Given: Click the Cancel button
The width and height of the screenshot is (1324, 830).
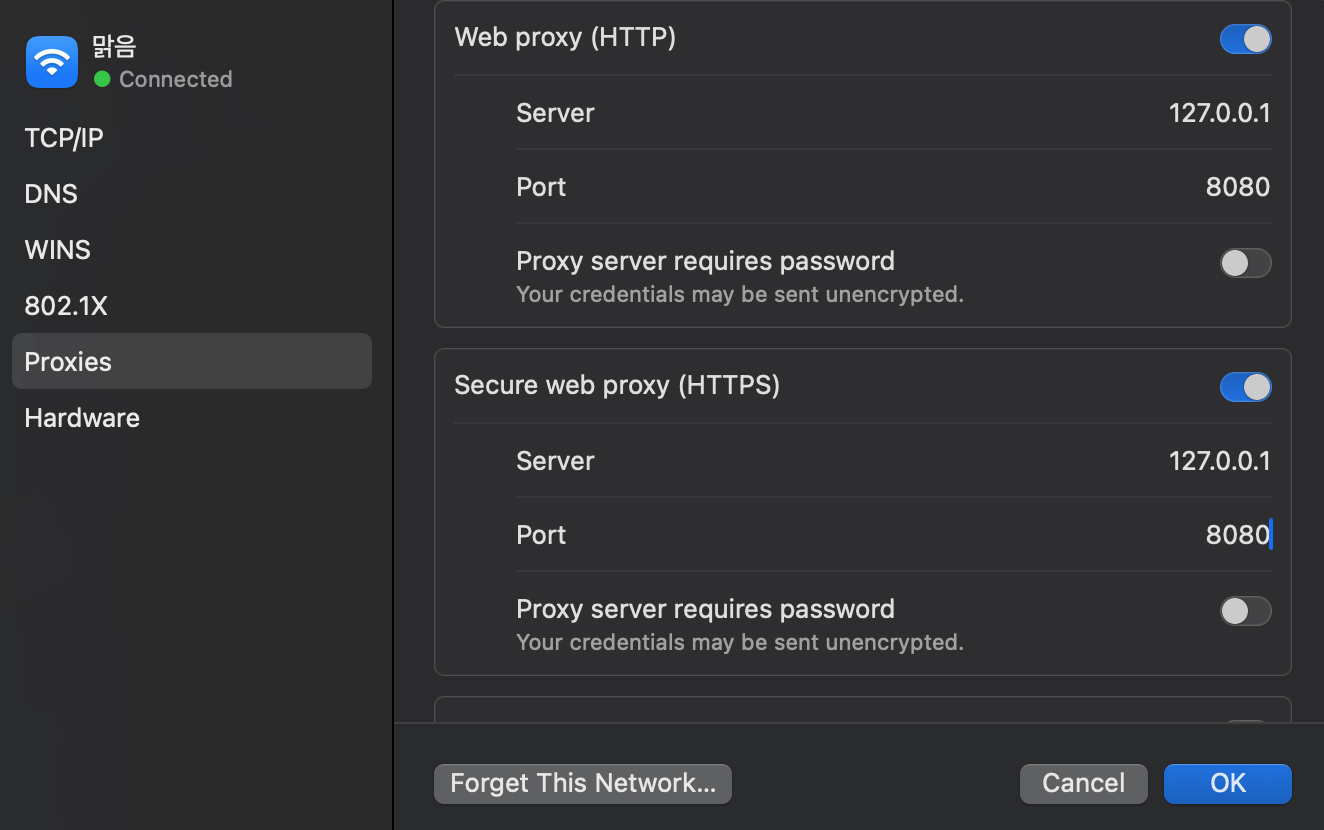Looking at the screenshot, I should click(x=1083, y=784).
